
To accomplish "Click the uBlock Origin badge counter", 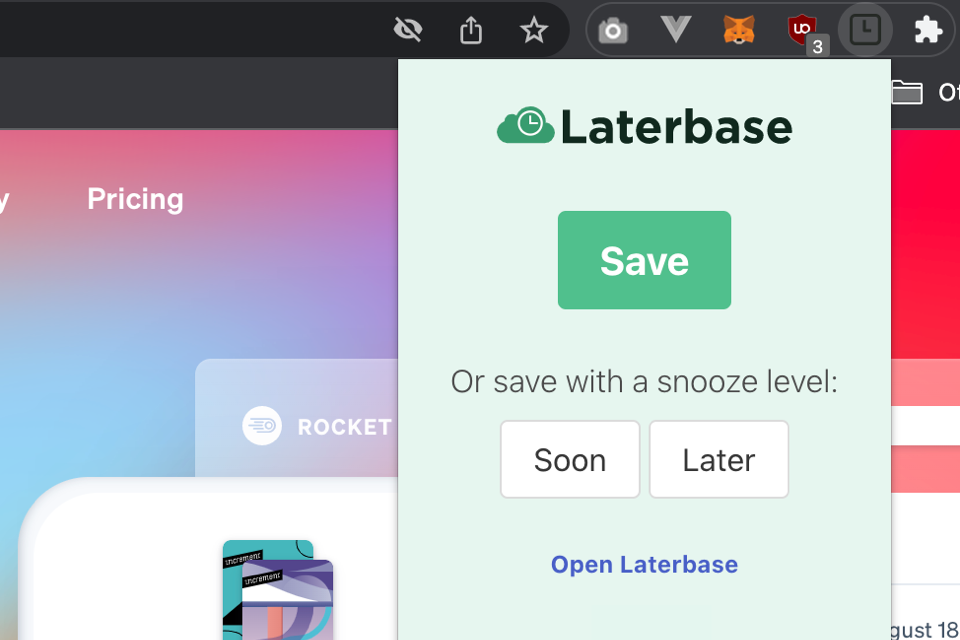I will pos(817,46).
